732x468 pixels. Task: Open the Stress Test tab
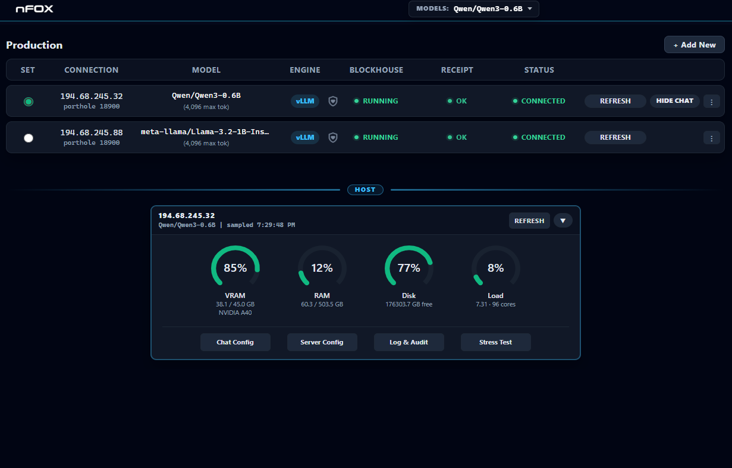pyautogui.click(x=496, y=342)
